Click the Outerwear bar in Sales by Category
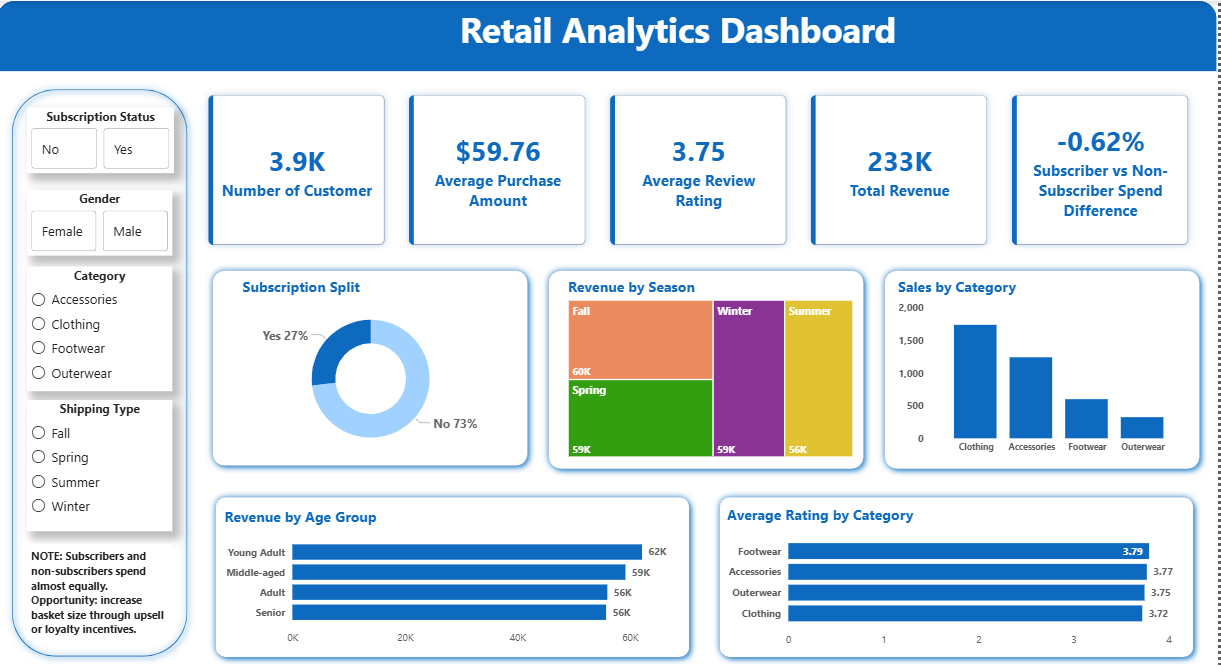Screen dimensions: 1221x667 [1142, 427]
